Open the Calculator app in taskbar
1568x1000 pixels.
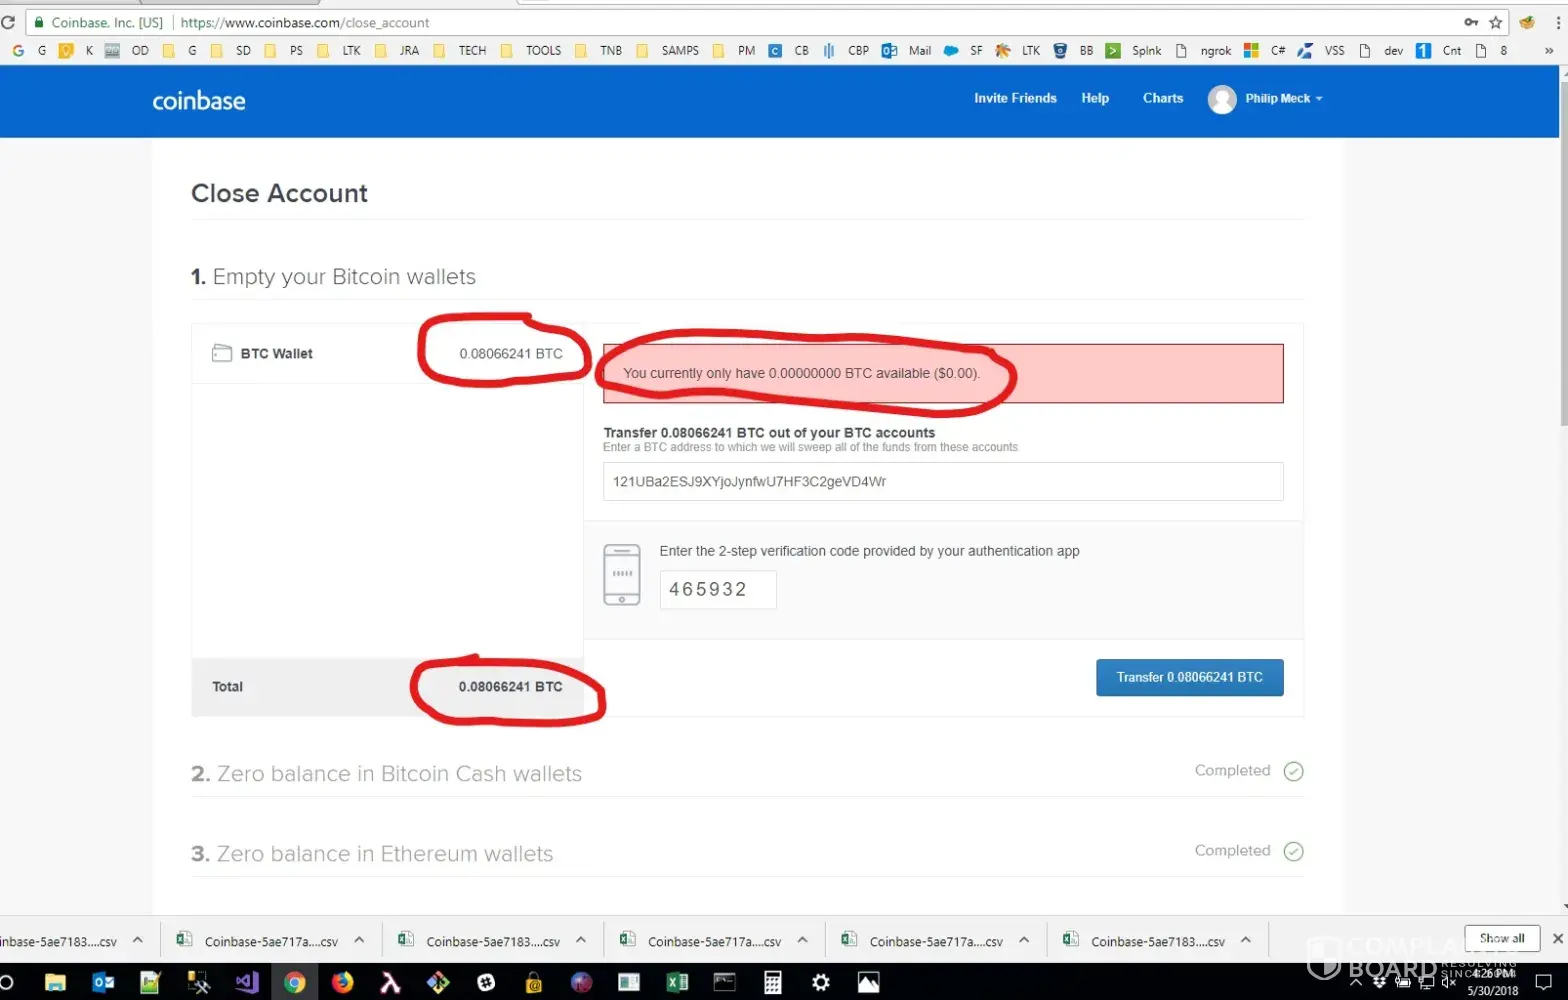(x=772, y=982)
